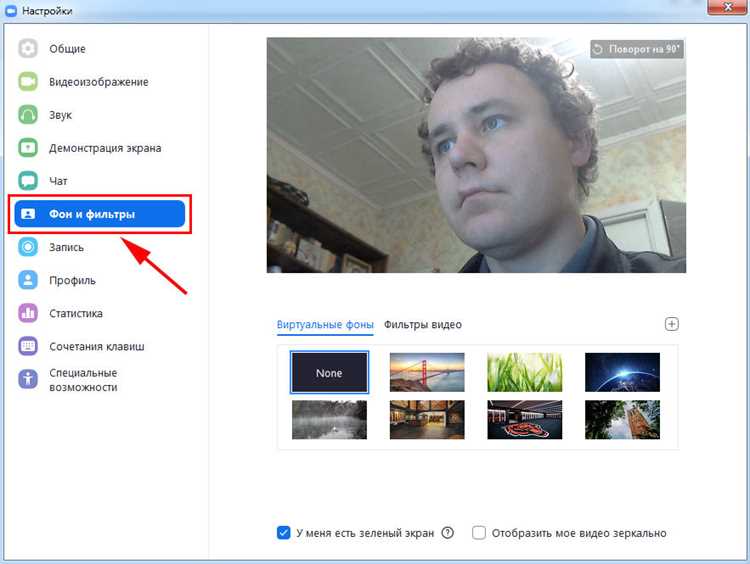Open the Сочетания клавиш keyboard icon
Viewport: 750px width, 564px height.
pos(28,346)
